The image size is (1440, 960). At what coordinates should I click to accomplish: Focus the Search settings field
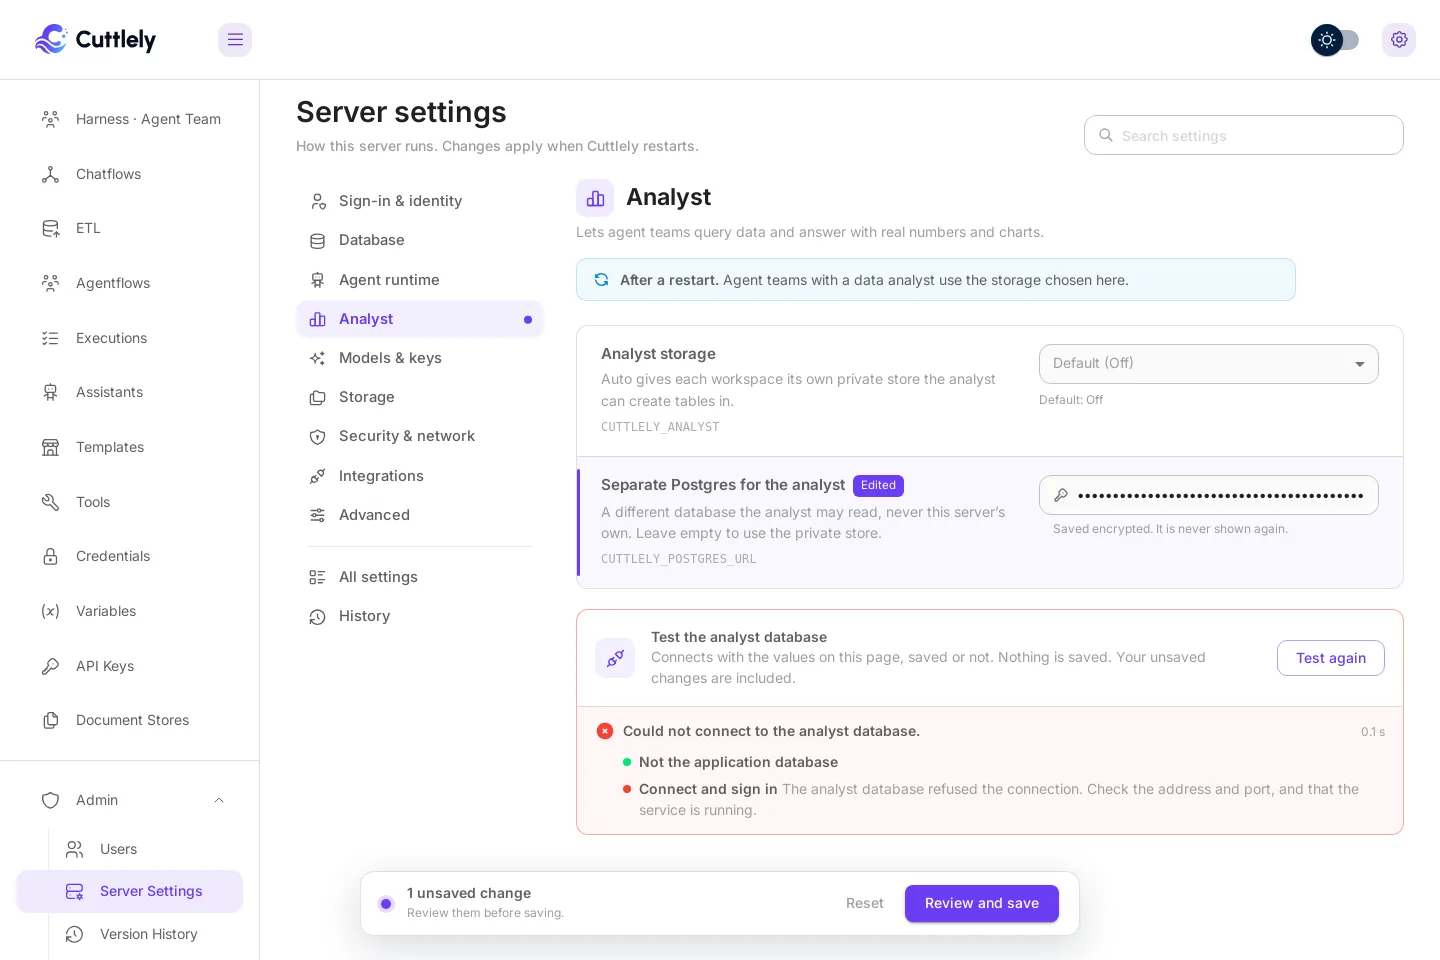tap(1244, 135)
